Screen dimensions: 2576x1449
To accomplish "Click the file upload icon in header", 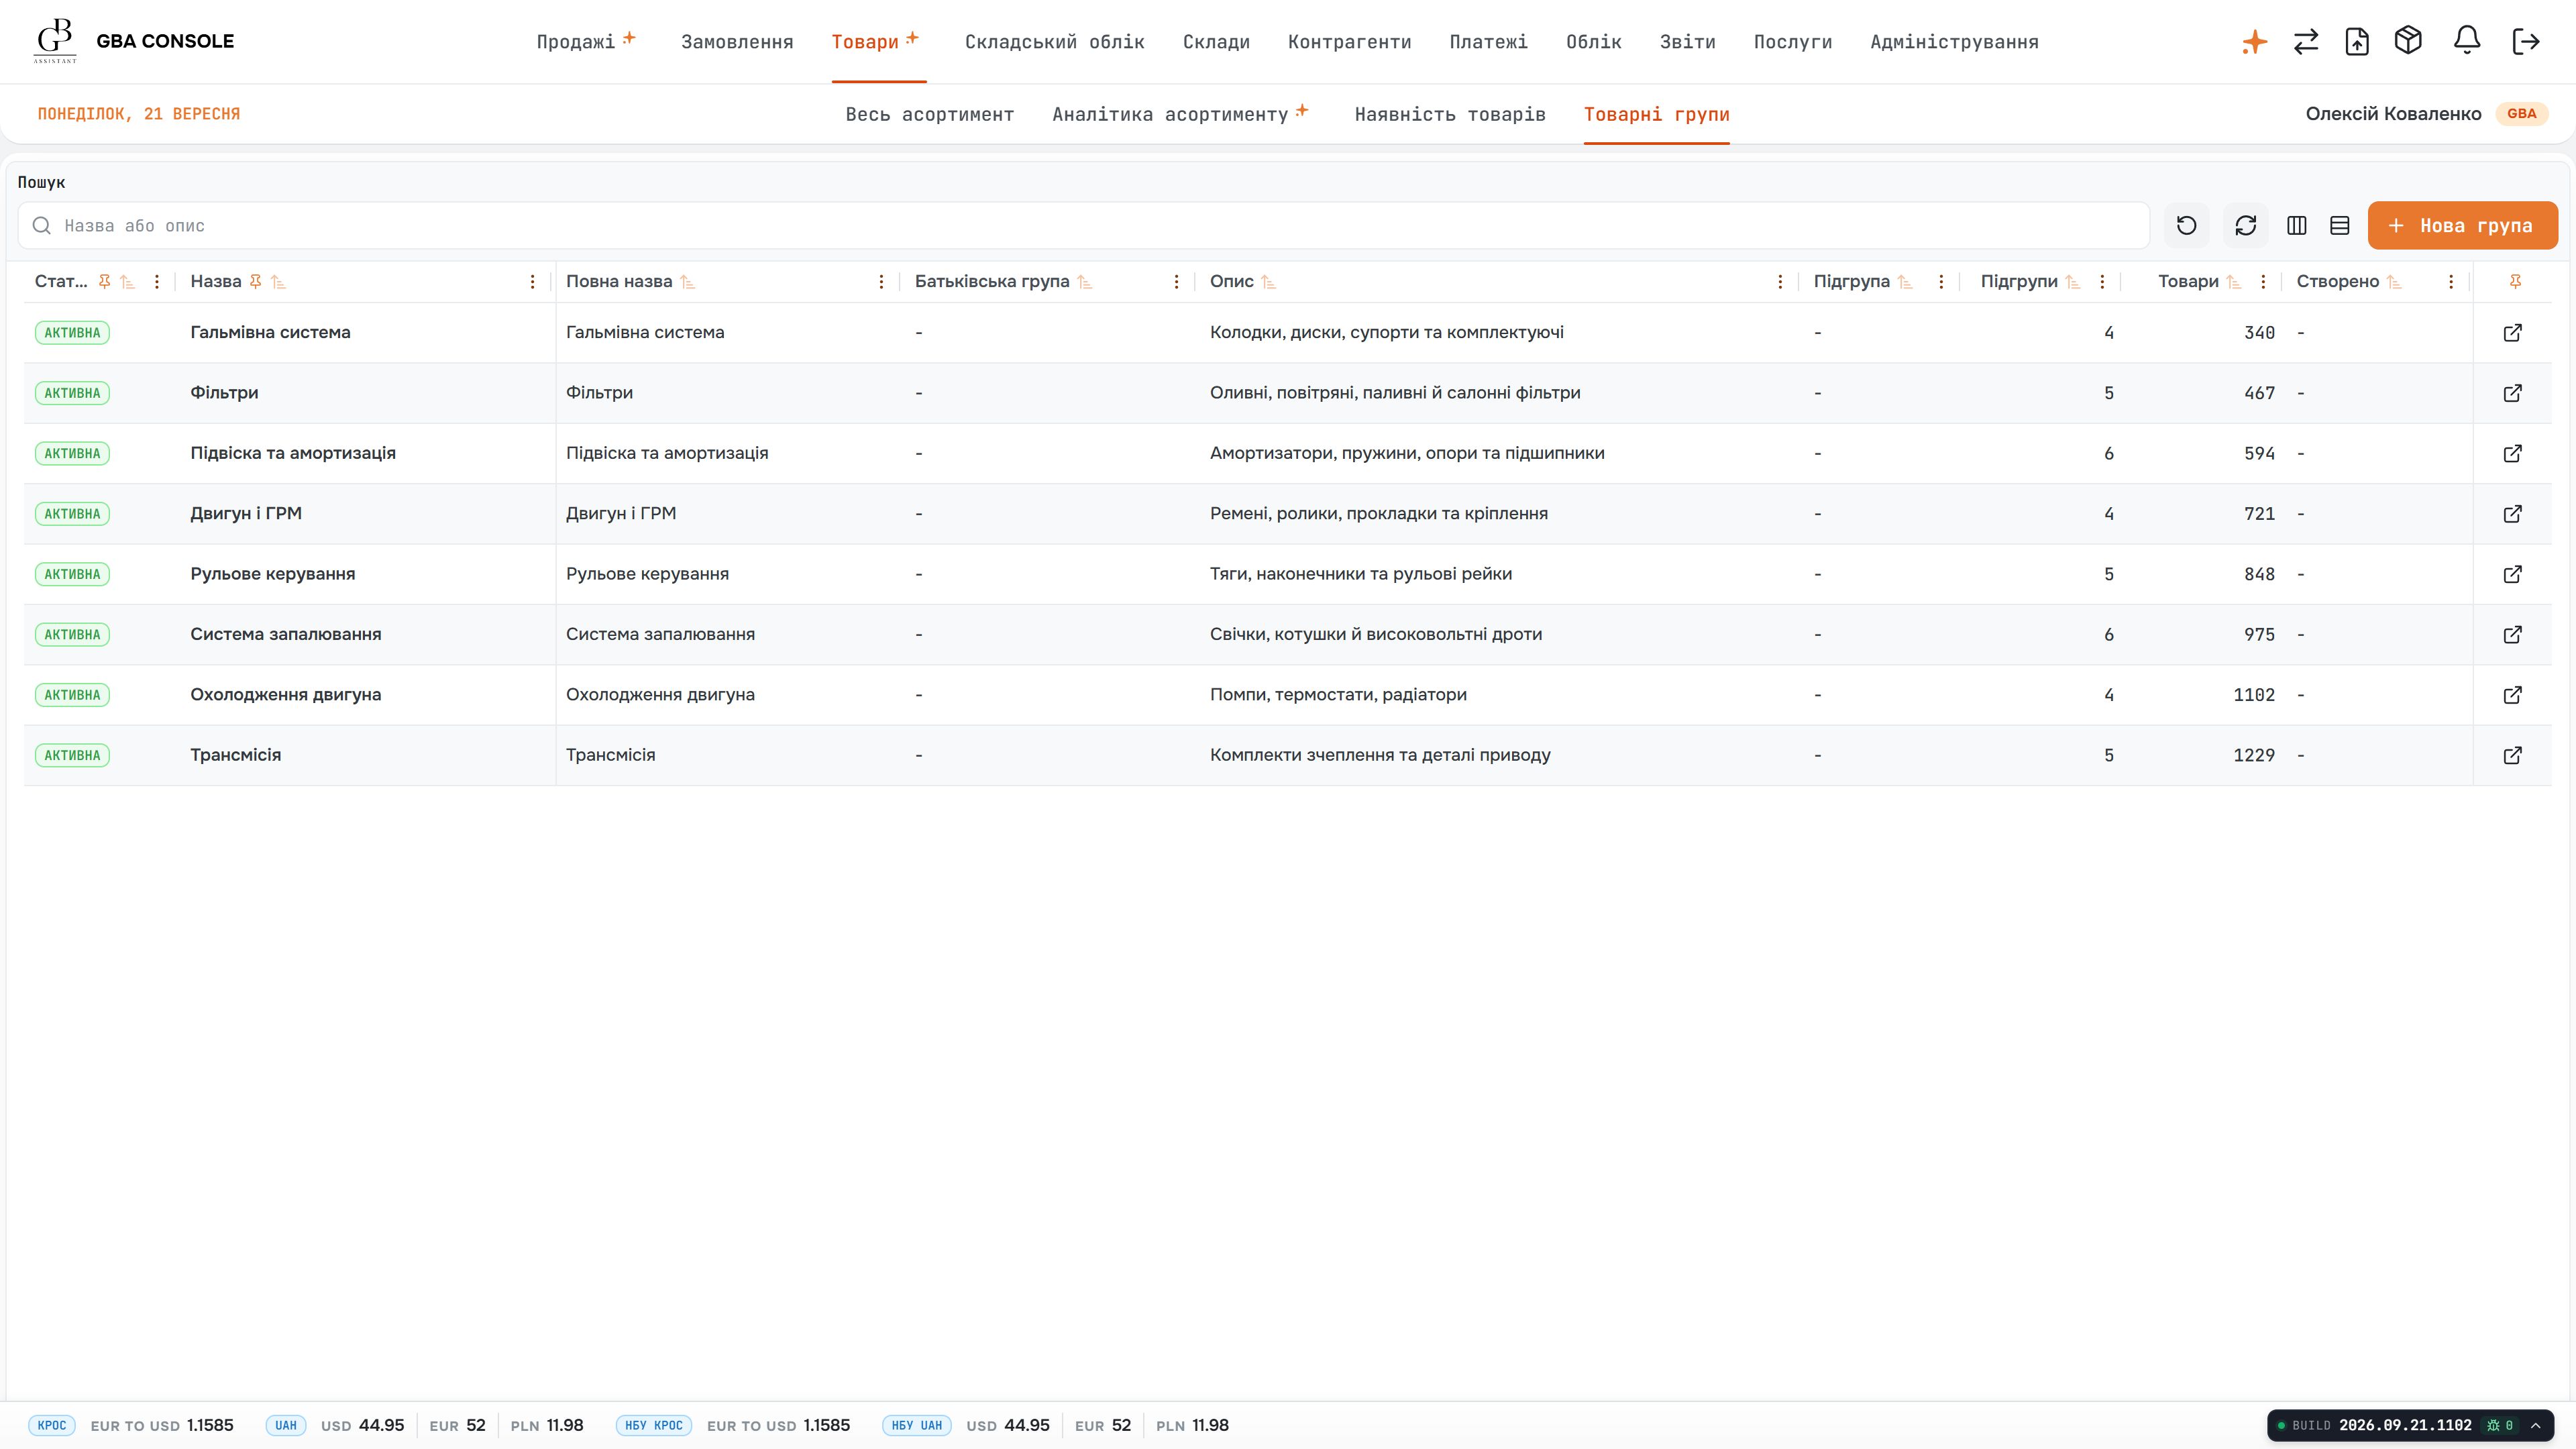I will [x=2357, y=42].
